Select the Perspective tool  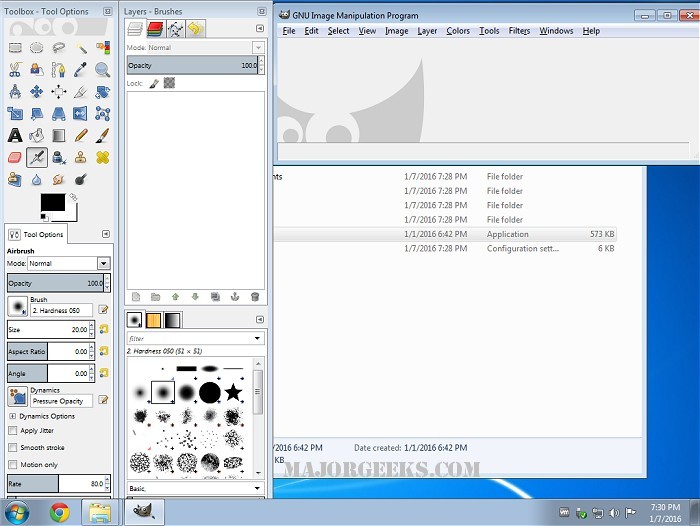(58, 113)
